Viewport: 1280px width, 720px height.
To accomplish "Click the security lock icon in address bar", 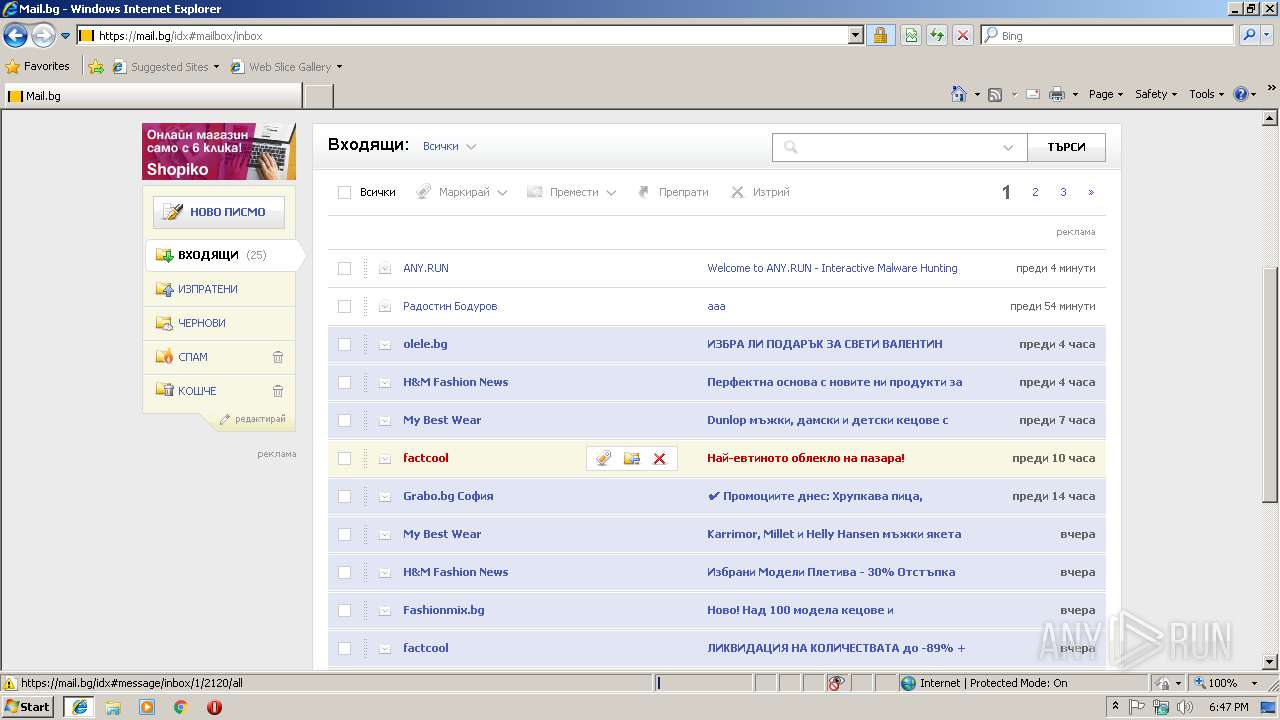I will pos(880,35).
